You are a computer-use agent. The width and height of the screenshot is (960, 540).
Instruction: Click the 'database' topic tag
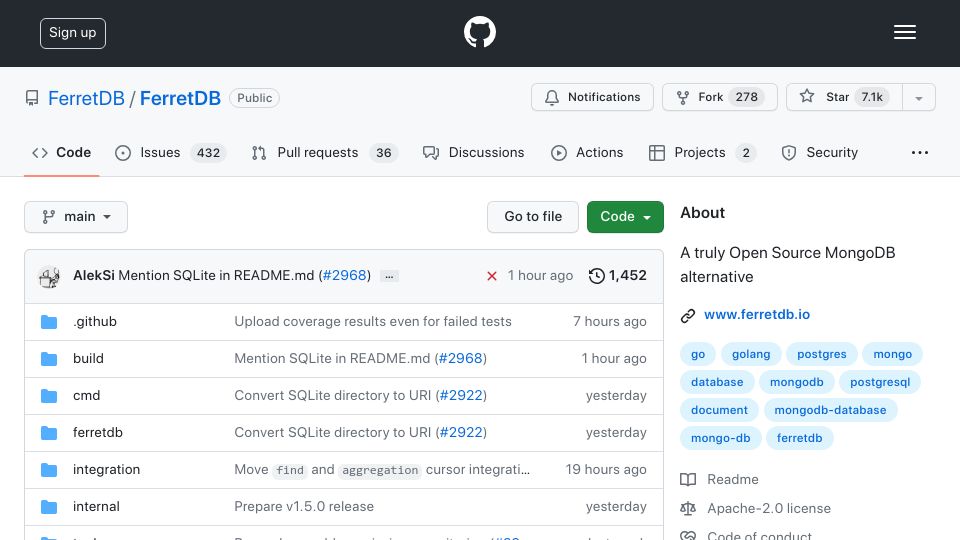click(717, 382)
